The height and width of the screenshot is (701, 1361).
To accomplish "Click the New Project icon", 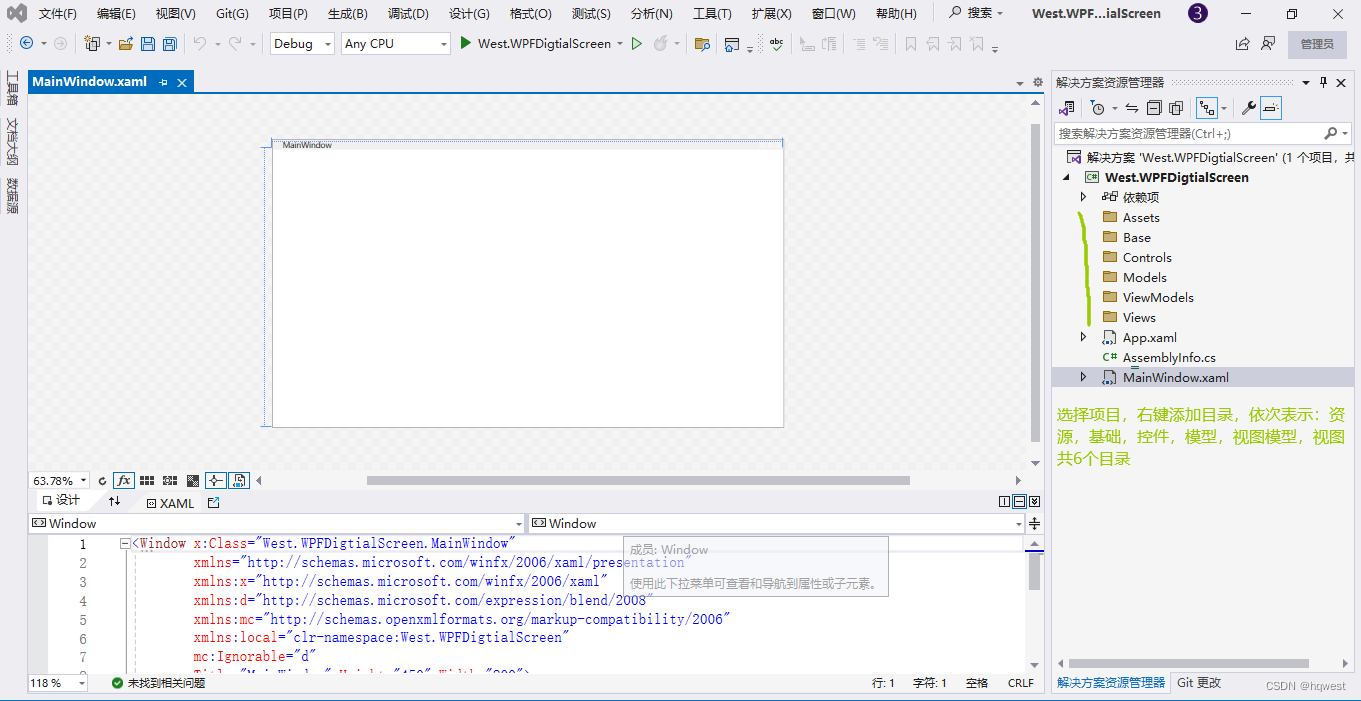I will pyautogui.click(x=92, y=44).
